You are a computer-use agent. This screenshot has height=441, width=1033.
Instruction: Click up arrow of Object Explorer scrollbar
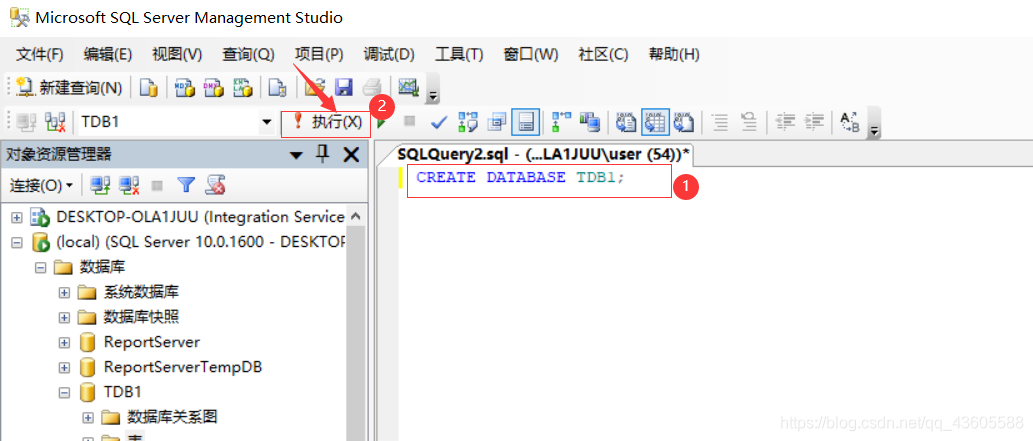[x=354, y=216]
